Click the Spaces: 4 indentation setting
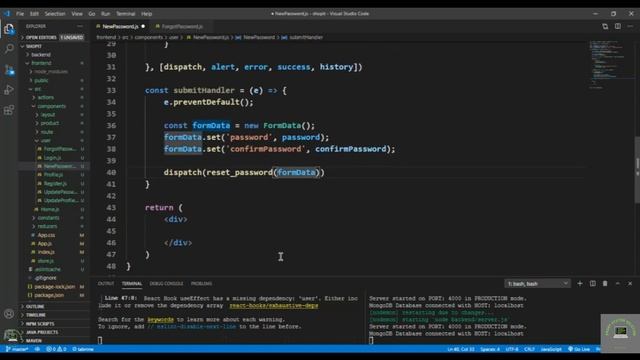 (x=490, y=349)
